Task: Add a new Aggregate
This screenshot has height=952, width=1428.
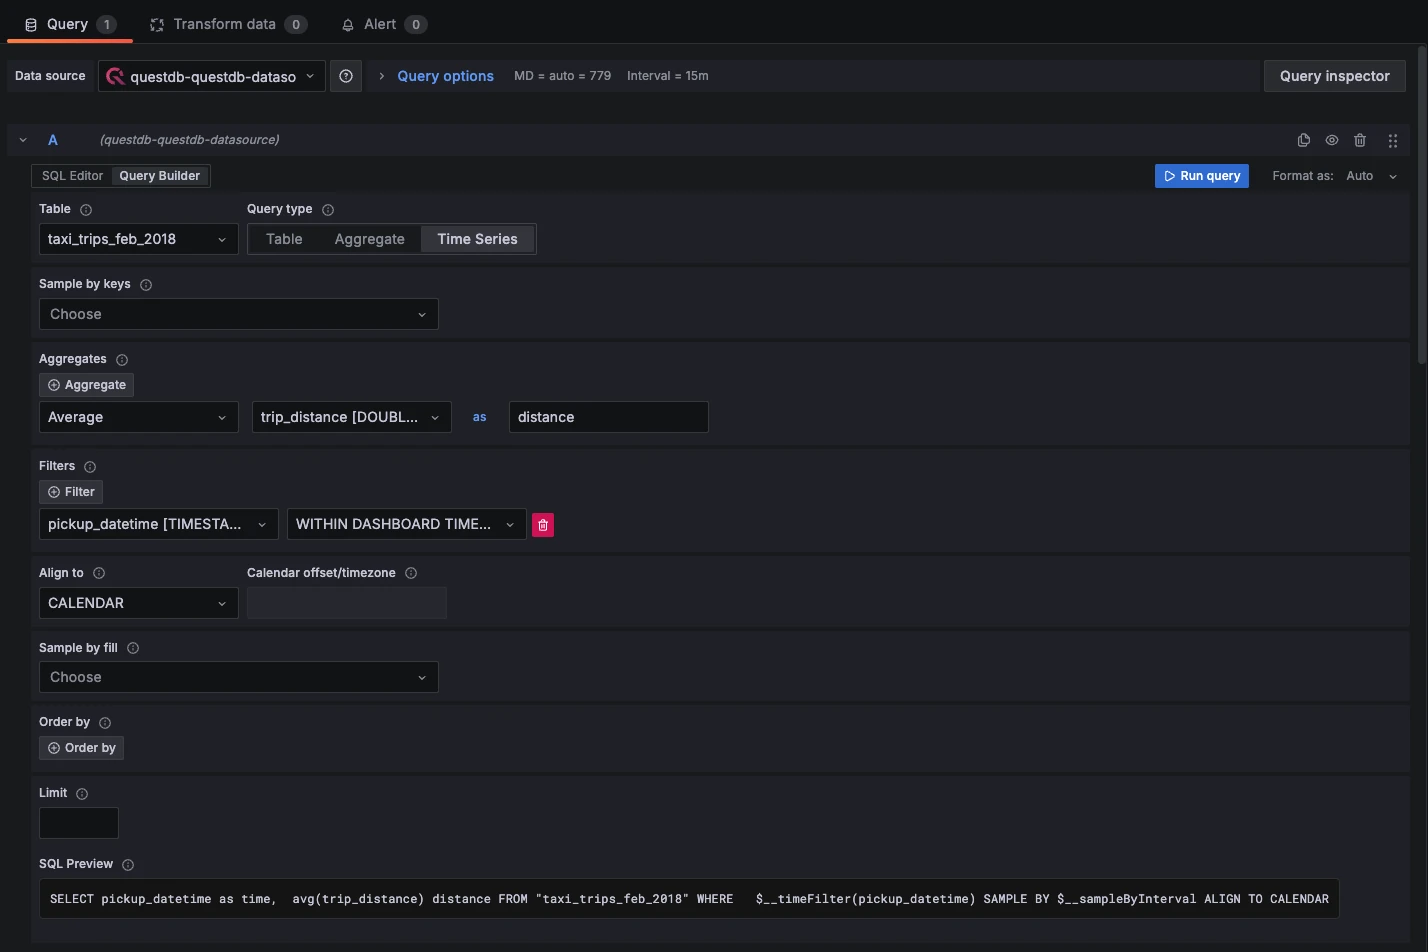Action: [87, 385]
